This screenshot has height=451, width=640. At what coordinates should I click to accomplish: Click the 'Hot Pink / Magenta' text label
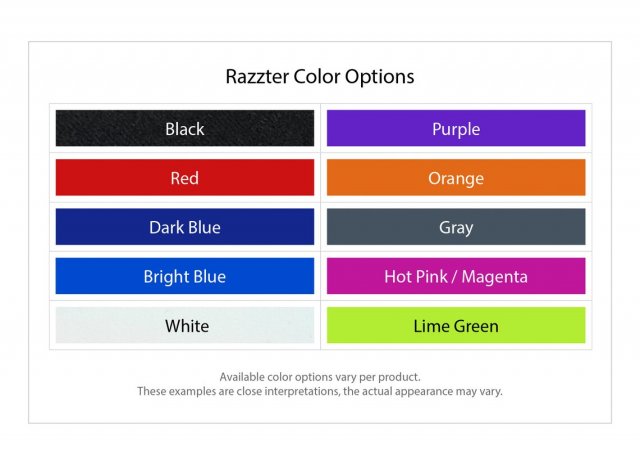(x=456, y=277)
